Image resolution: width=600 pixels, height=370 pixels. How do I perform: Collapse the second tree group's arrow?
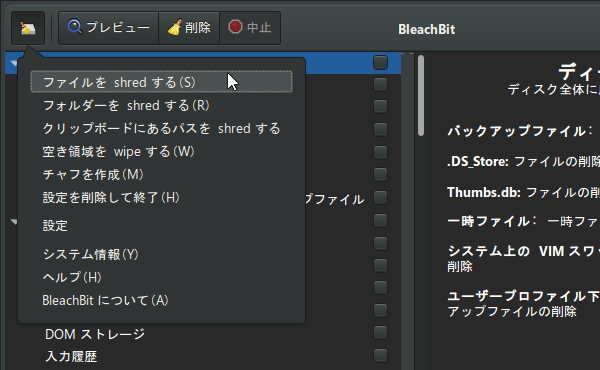pos(14,222)
